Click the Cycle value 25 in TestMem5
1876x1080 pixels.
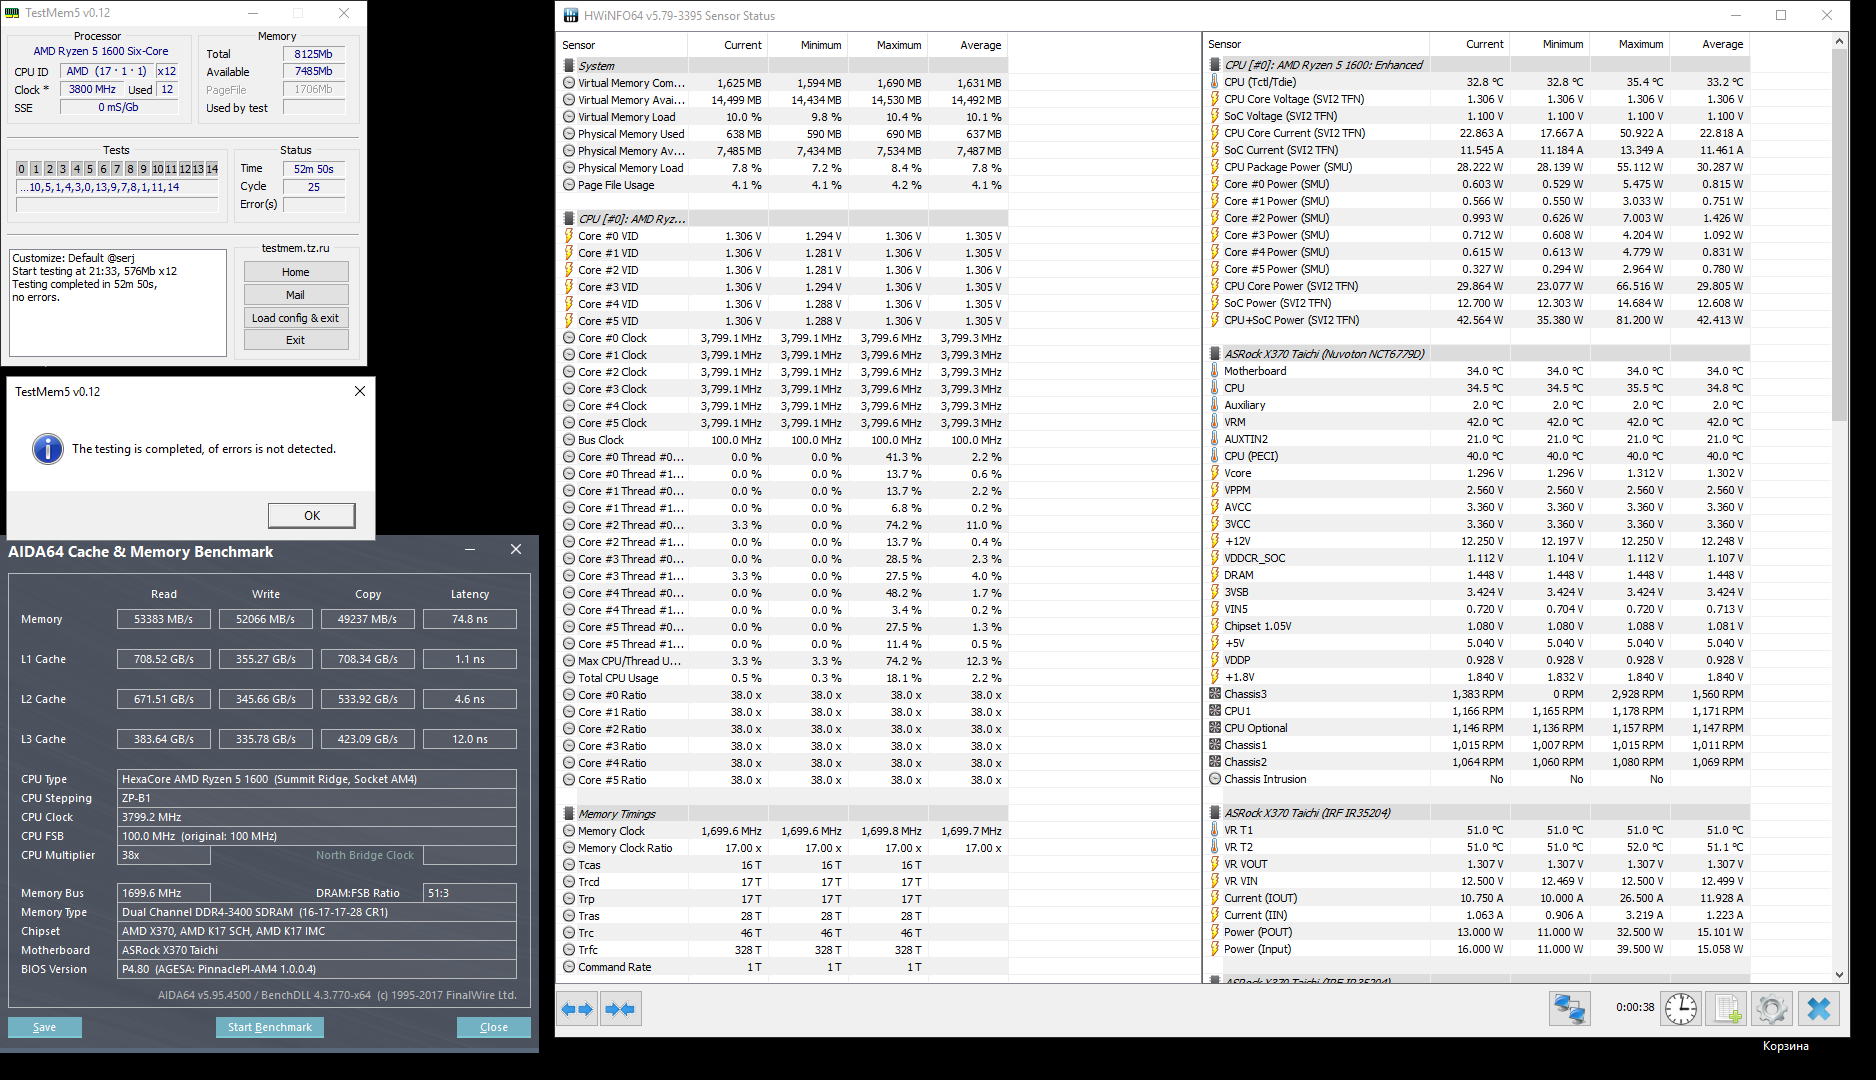coord(314,187)
